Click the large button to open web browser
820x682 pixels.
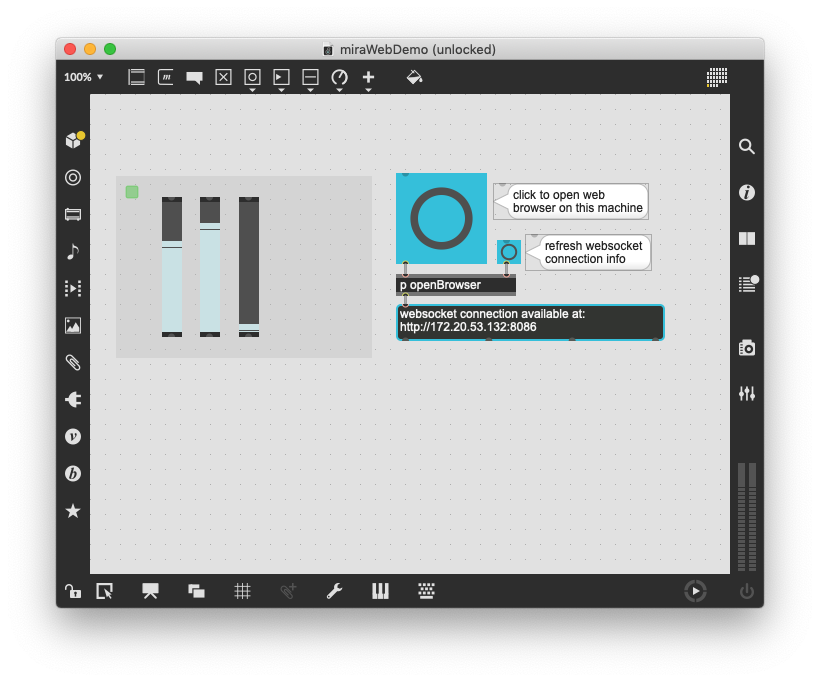click(441, 218)
